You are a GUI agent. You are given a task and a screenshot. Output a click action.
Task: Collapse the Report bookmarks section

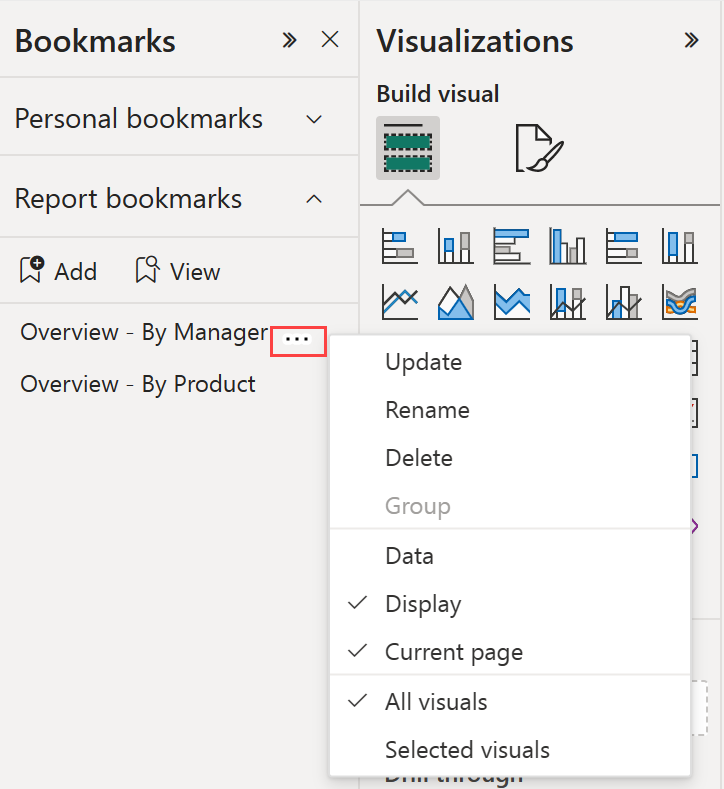(x=314, y=199)
